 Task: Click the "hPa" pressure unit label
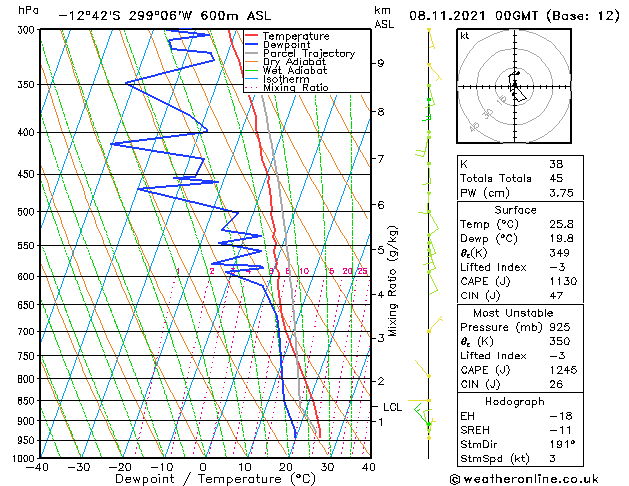[28, 10]
